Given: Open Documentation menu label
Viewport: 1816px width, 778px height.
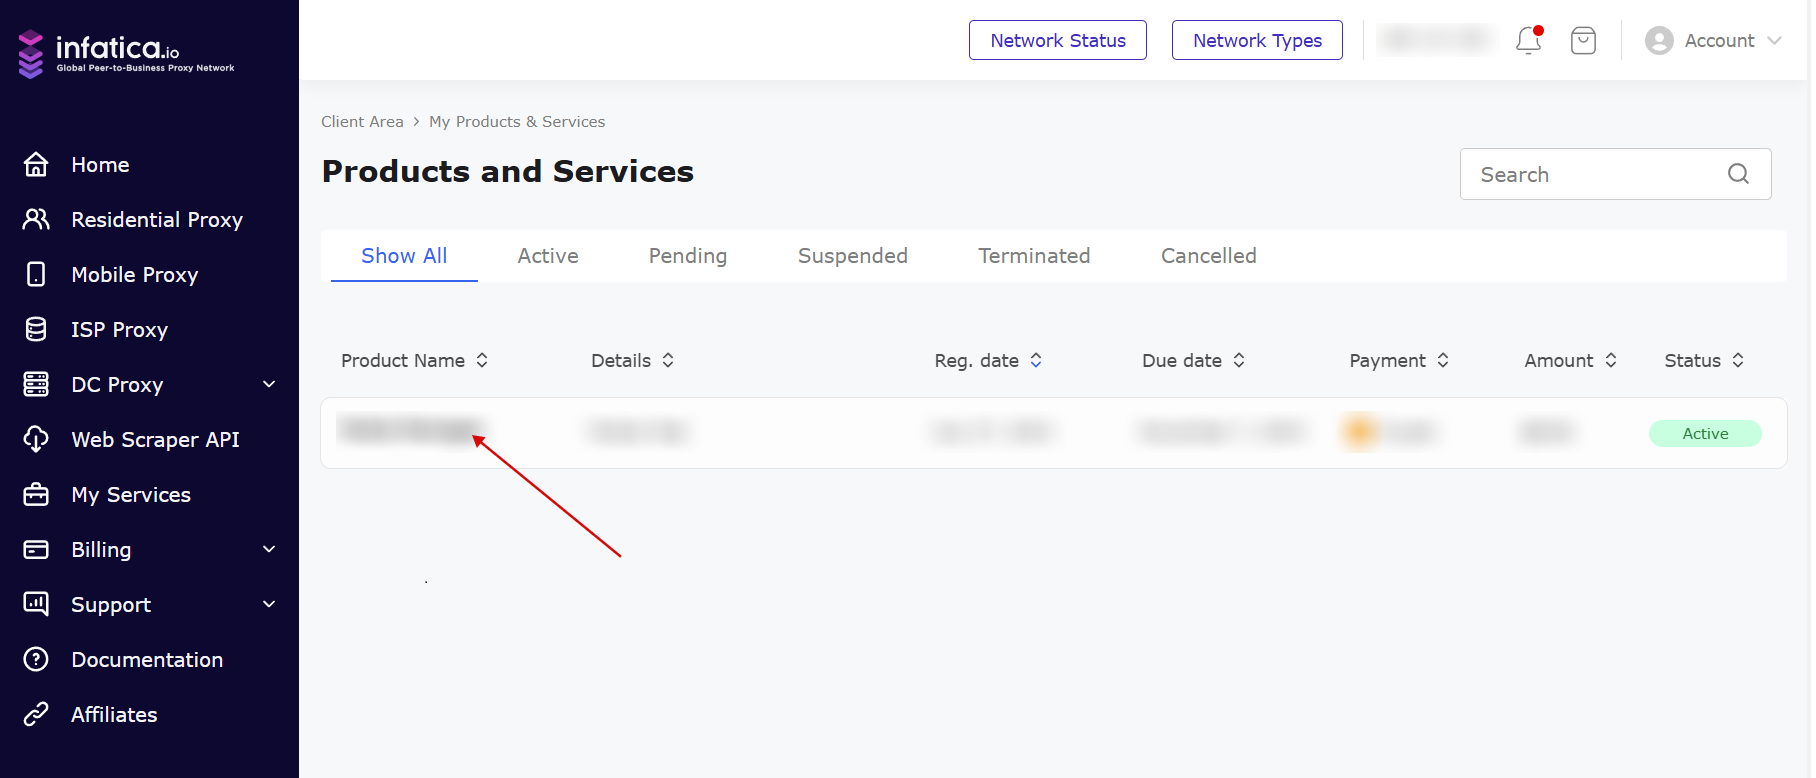Looking at the screenshot, I should (147, 659).
